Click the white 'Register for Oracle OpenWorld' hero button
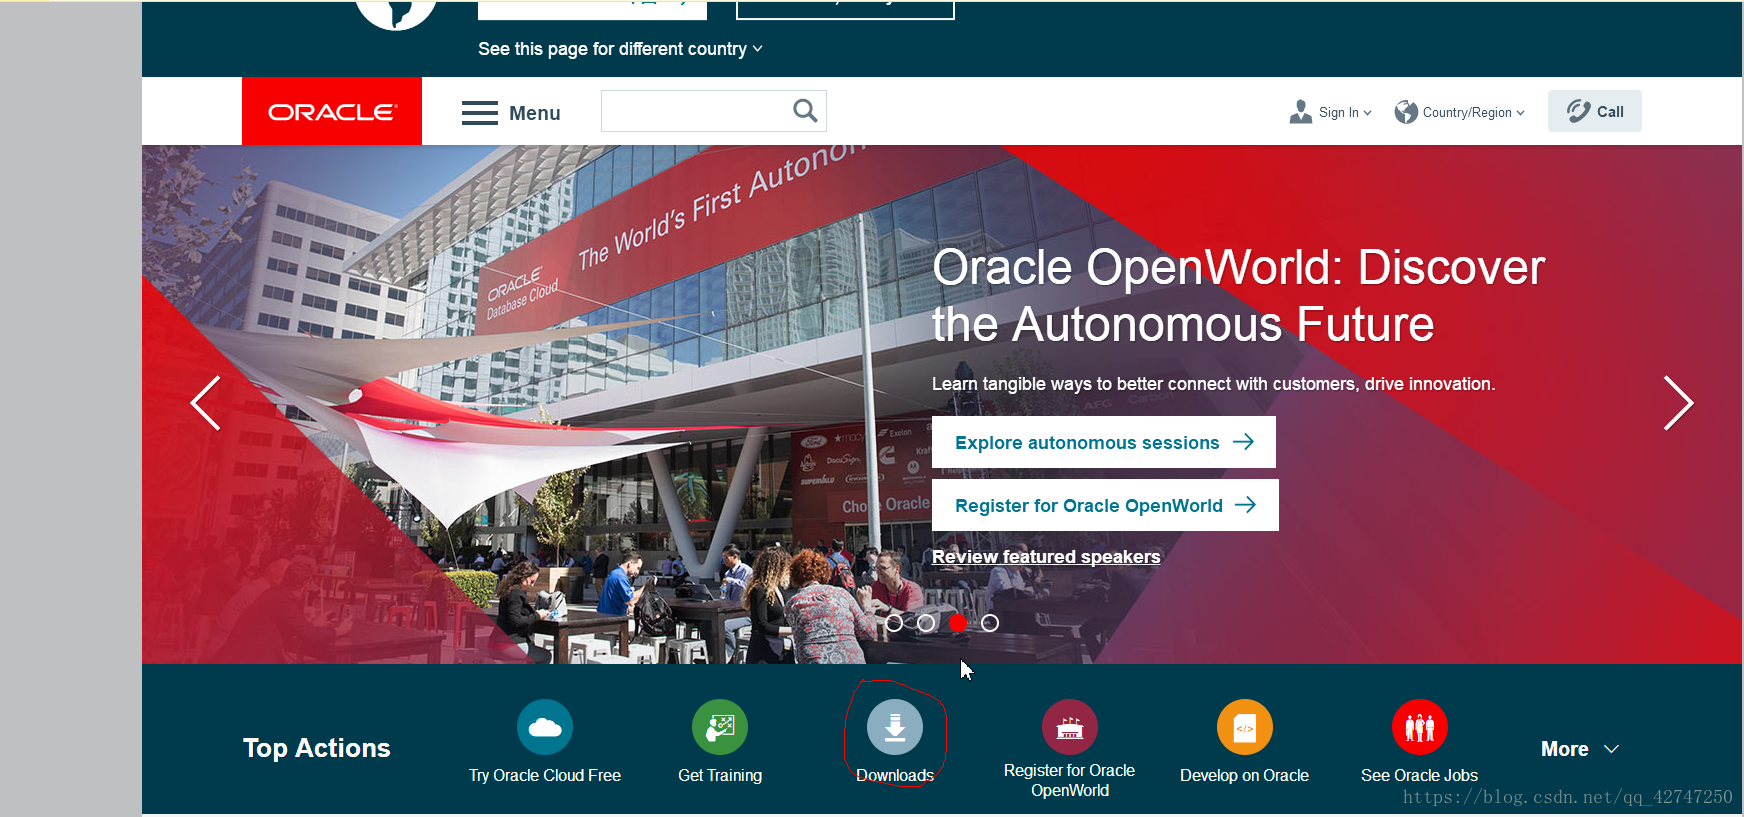The image size is (1744, 817). (x=1105, y=505)
